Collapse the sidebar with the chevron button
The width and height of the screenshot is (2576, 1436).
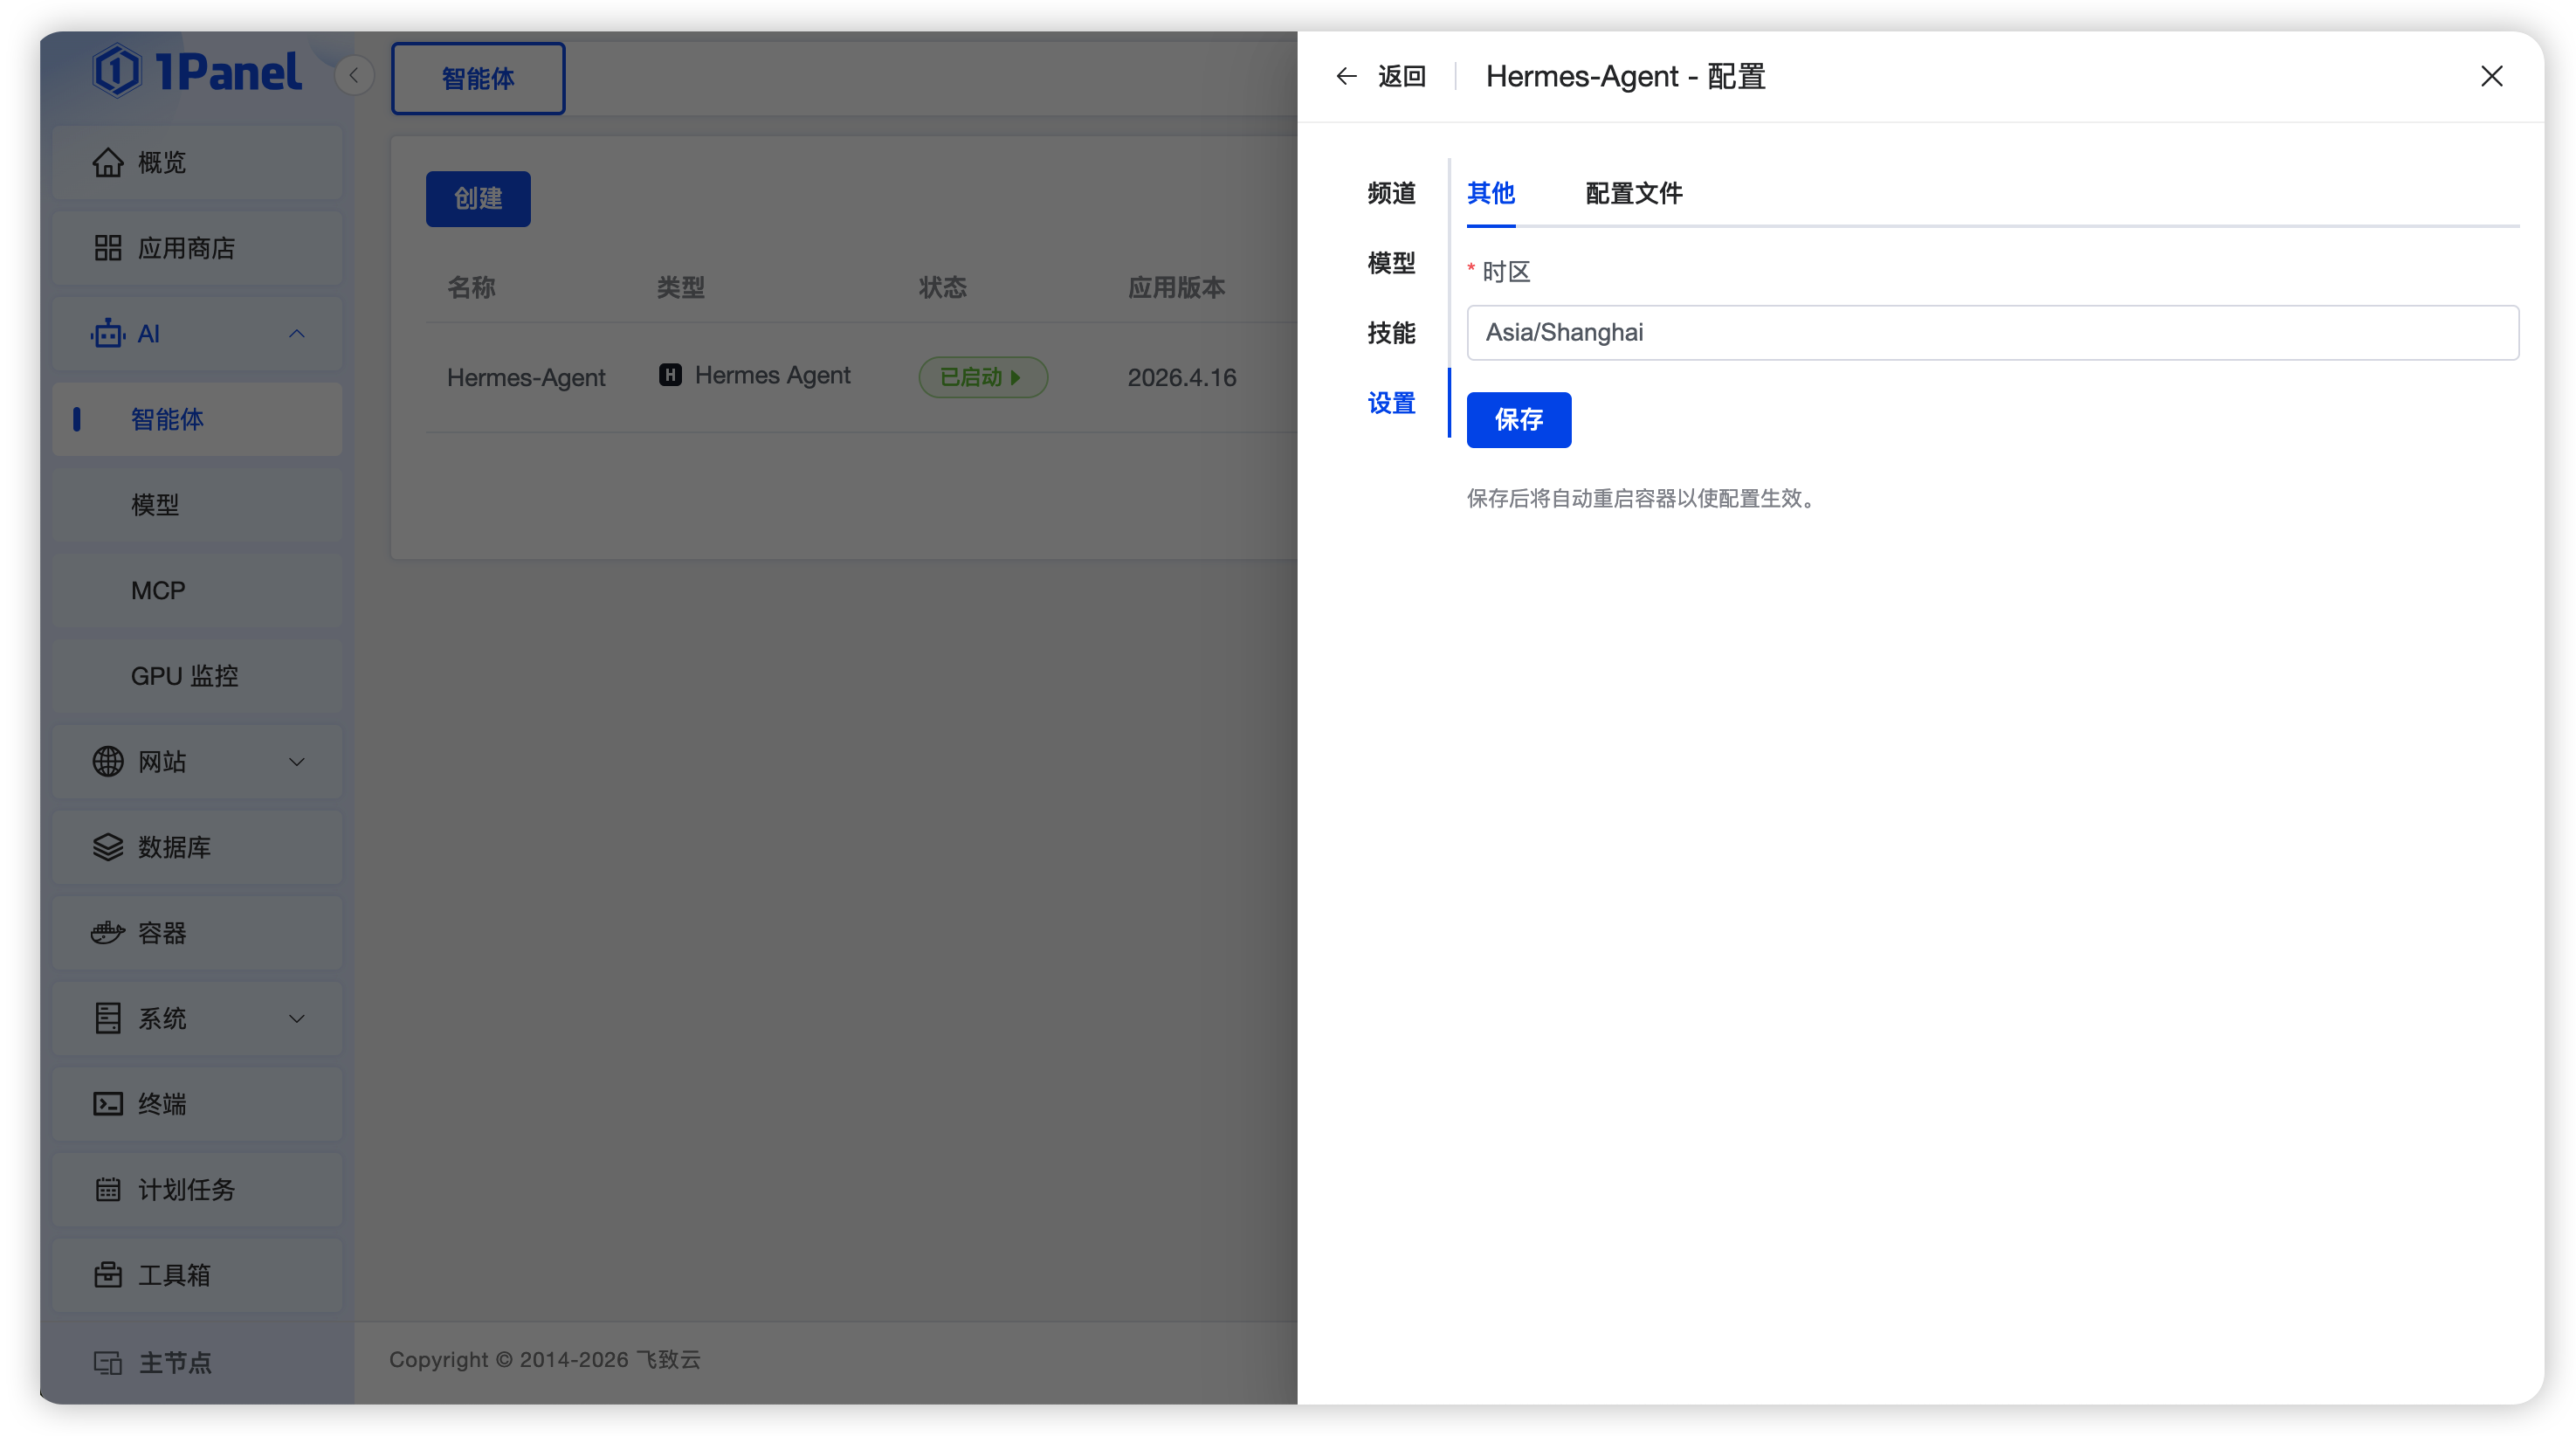coord(354,75)
